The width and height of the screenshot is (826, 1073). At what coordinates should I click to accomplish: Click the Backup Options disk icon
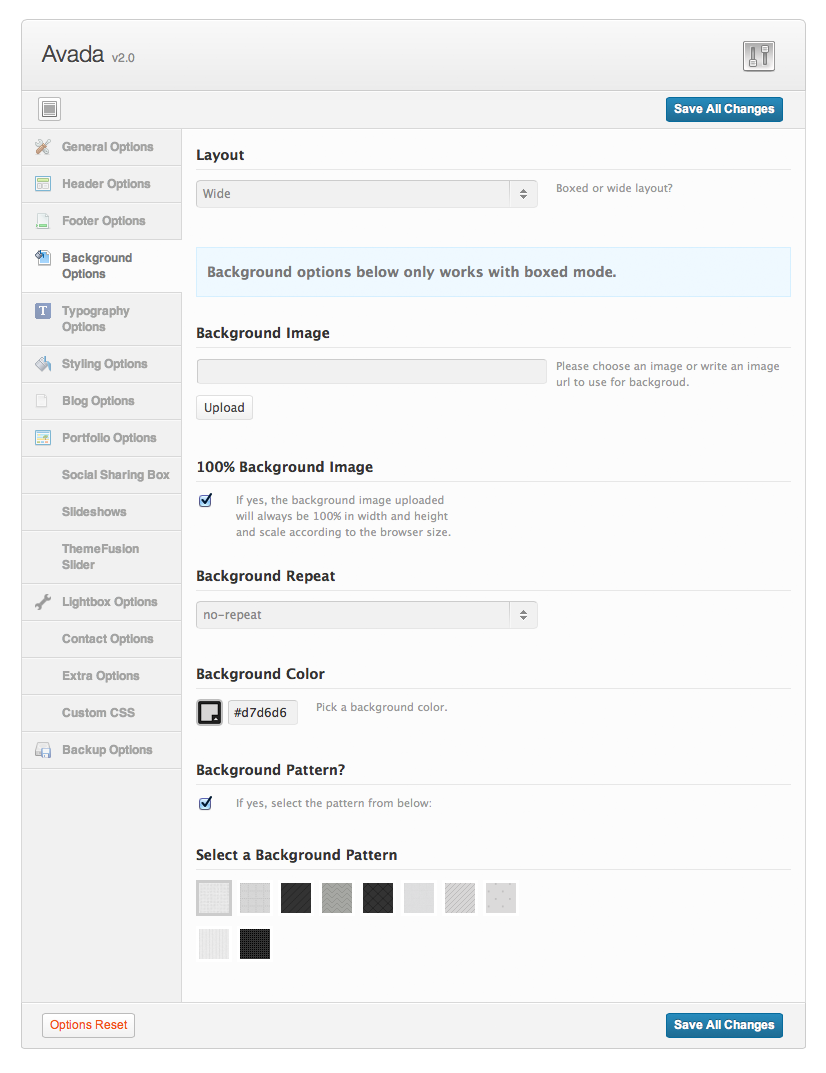coord(42,750)
